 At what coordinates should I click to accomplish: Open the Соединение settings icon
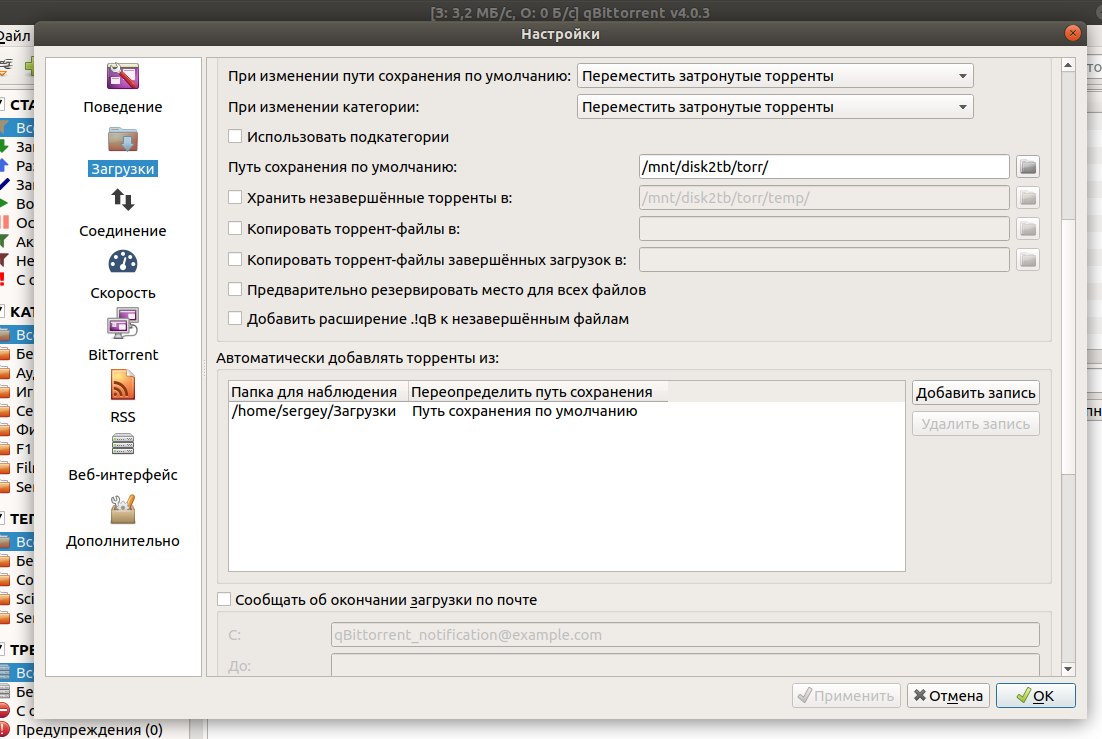click(122, 200)
